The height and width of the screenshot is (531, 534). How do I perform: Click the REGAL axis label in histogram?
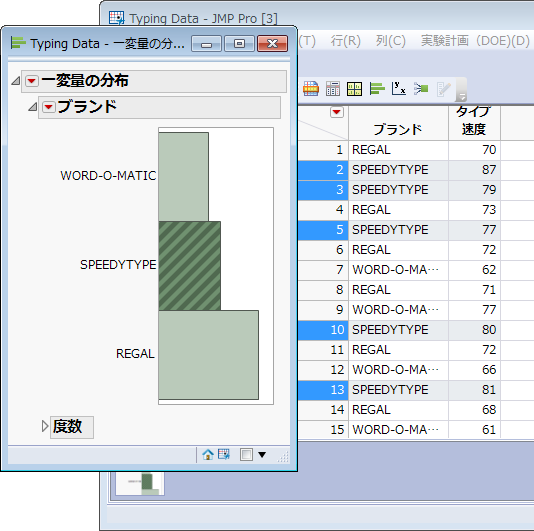click(x=135, y=354)
